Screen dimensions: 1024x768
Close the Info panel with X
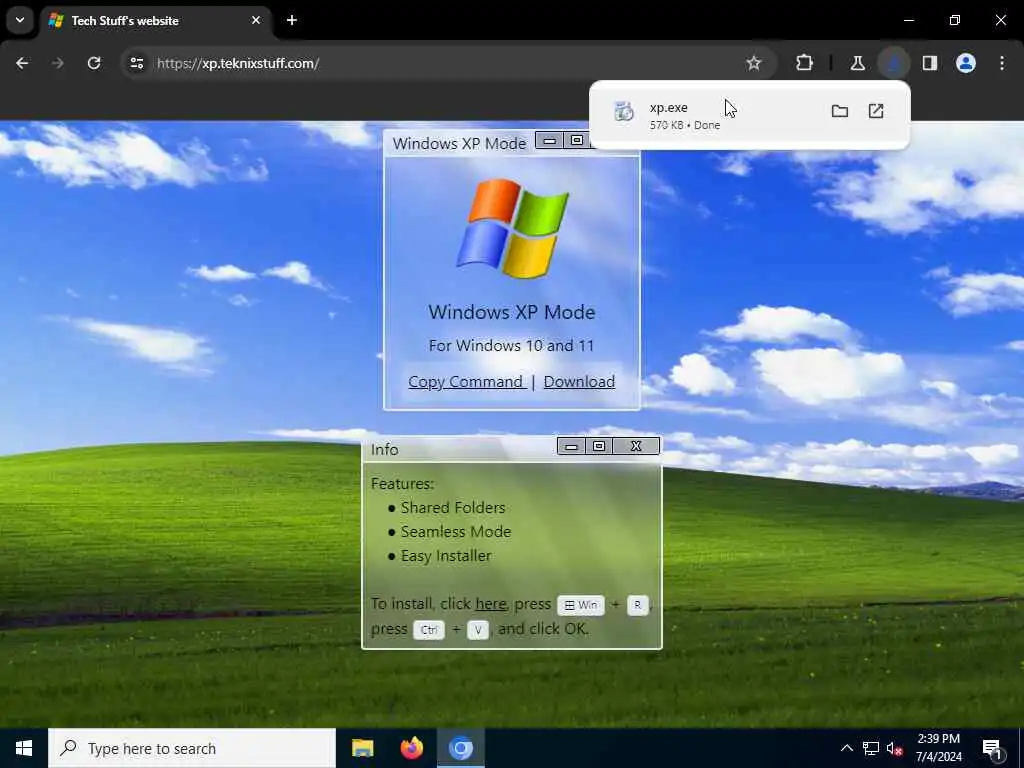(636, 446)
